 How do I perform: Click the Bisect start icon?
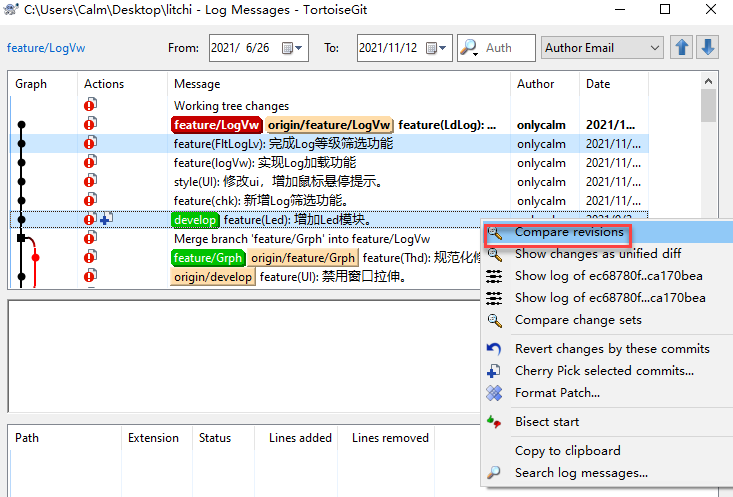[494, 422]
